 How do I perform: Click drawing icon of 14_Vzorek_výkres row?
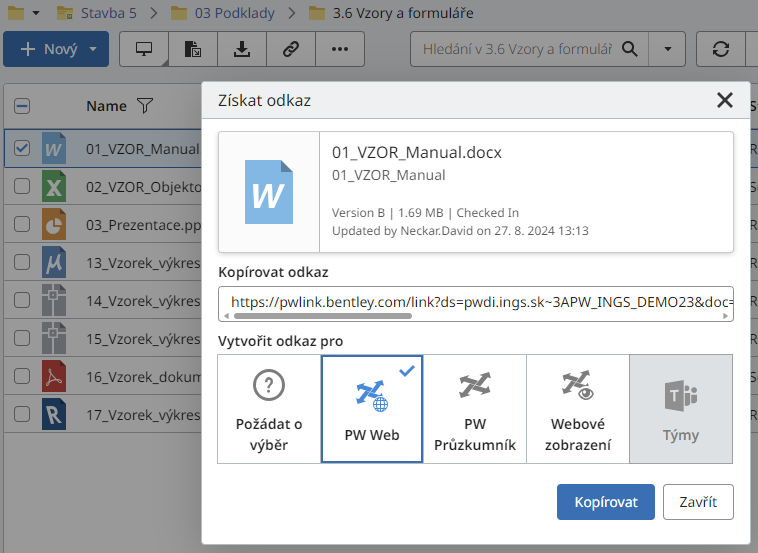(54, 300)
